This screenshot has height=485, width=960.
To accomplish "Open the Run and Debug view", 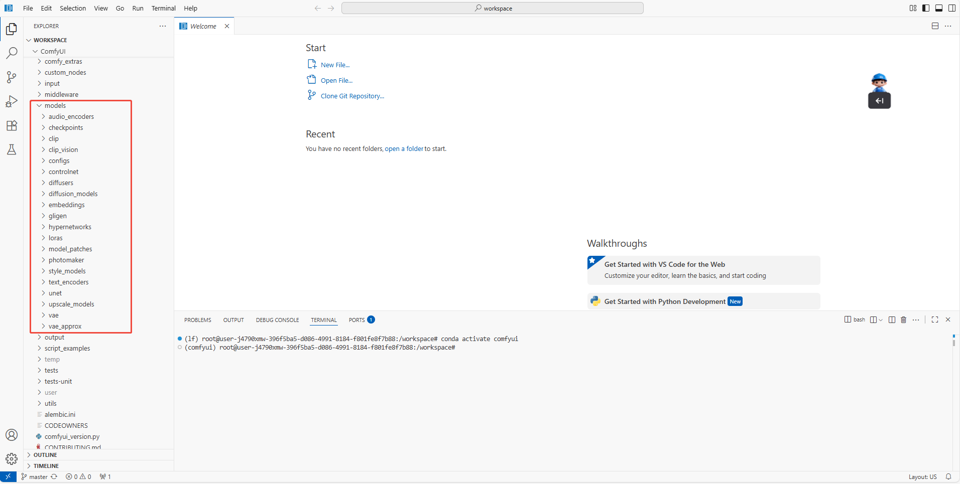I will (x=12, y=102).
